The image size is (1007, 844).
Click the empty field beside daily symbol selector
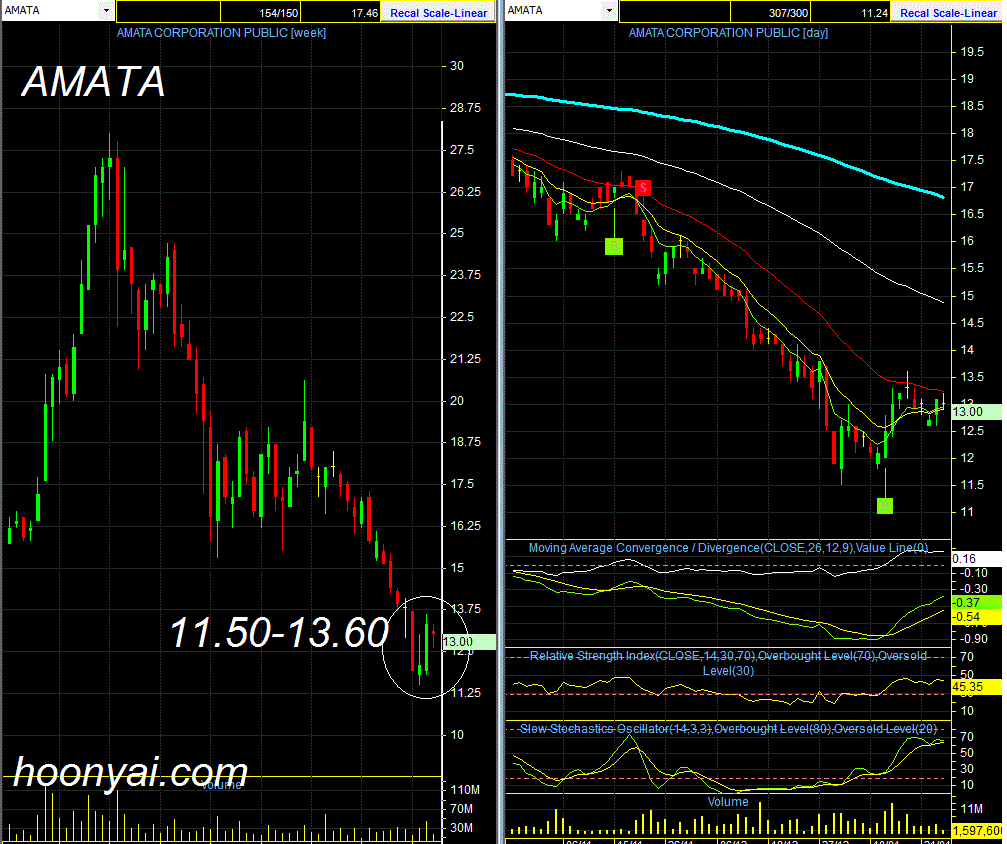point(675,12)
